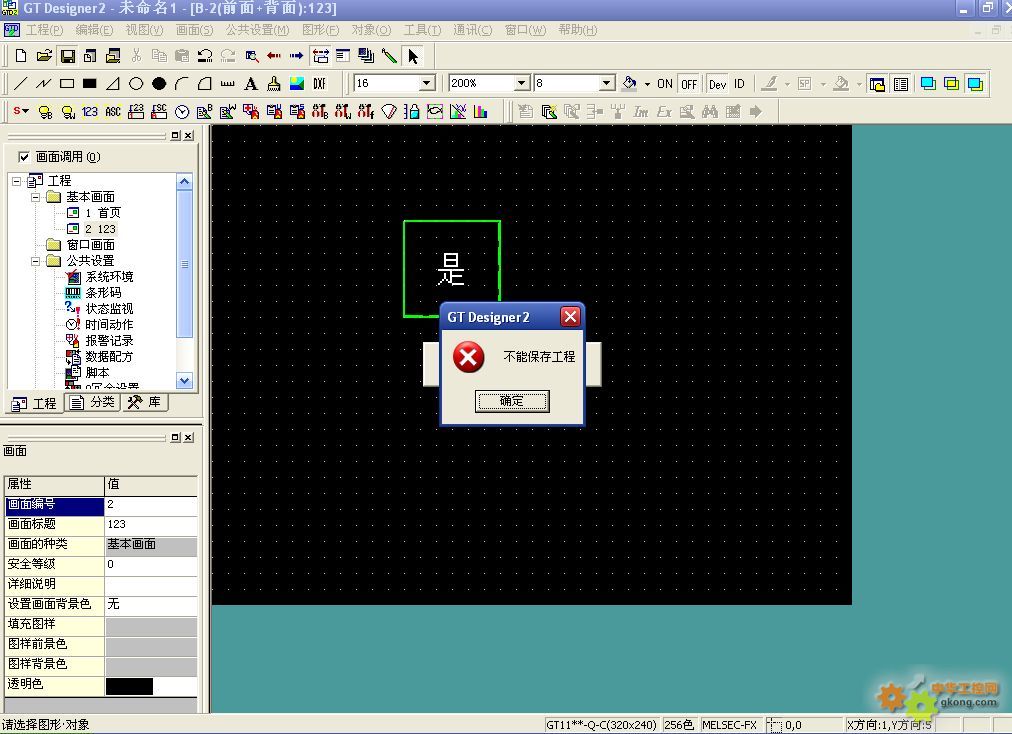The width and height of the screenshot is (1012, 734).
Task: Switch to the 分类 tab
Action: point(94,403)
